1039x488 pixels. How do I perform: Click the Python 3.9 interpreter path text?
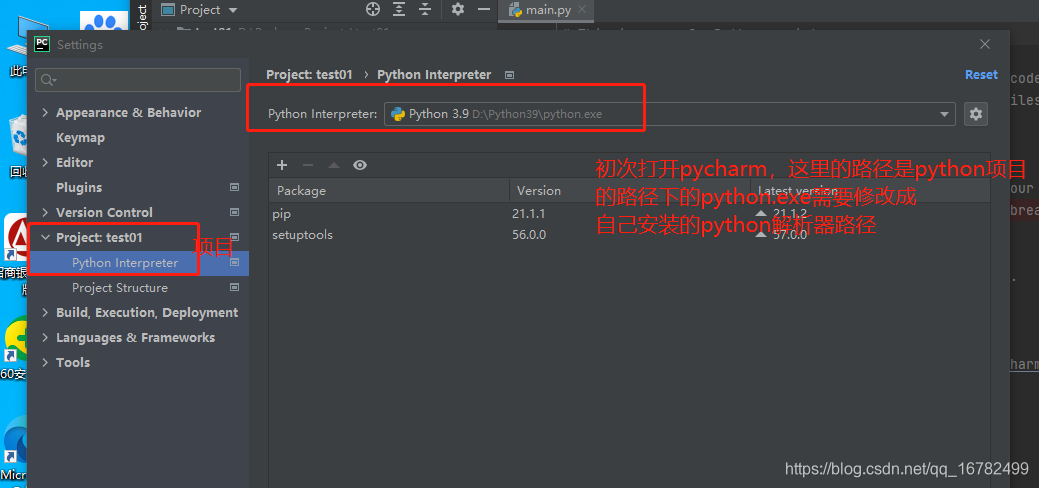(506, 114)
